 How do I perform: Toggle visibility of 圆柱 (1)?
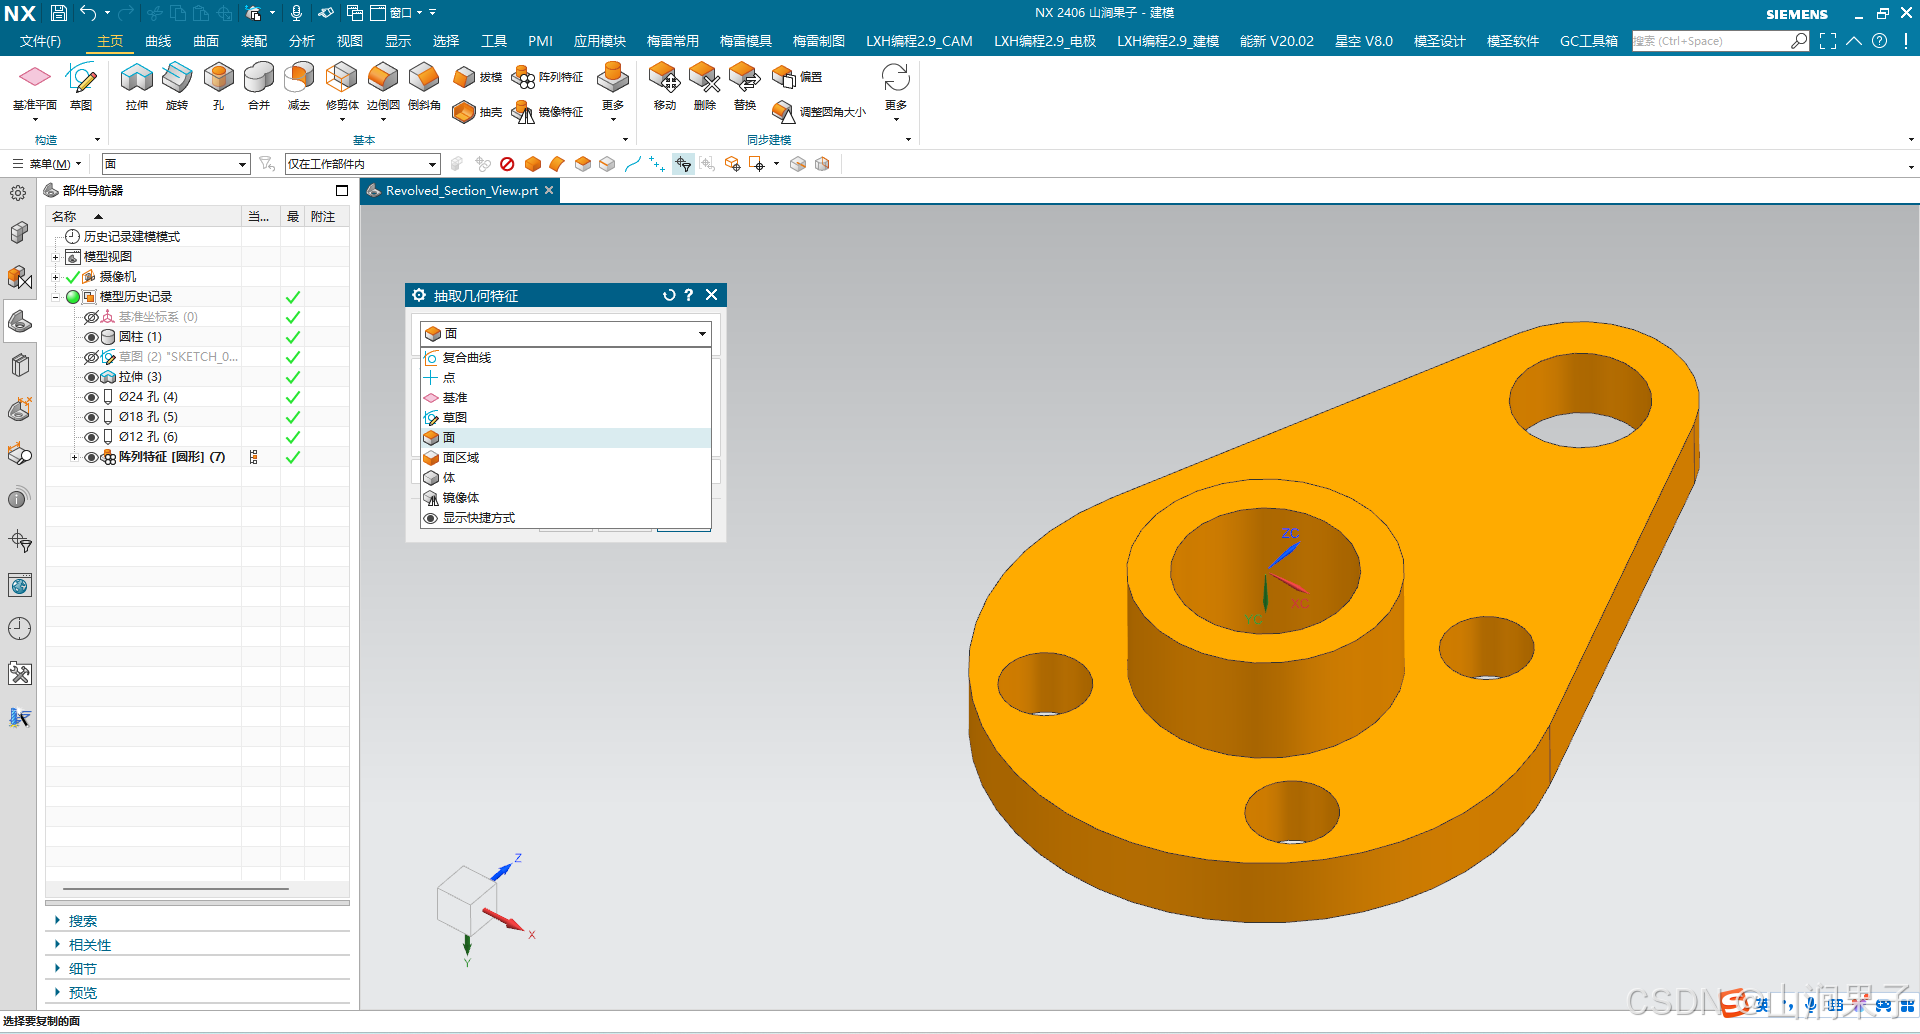[x=92, y=337]
